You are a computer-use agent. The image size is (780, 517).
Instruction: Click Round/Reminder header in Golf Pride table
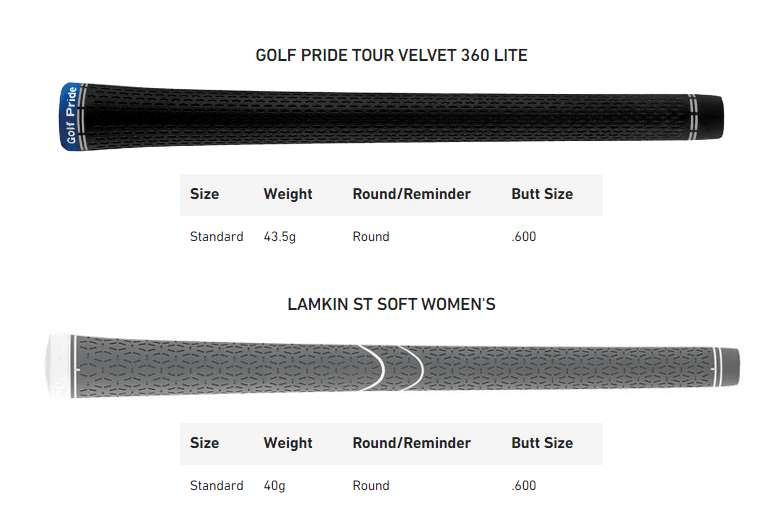pyautogui.click(x=411, y=194)
